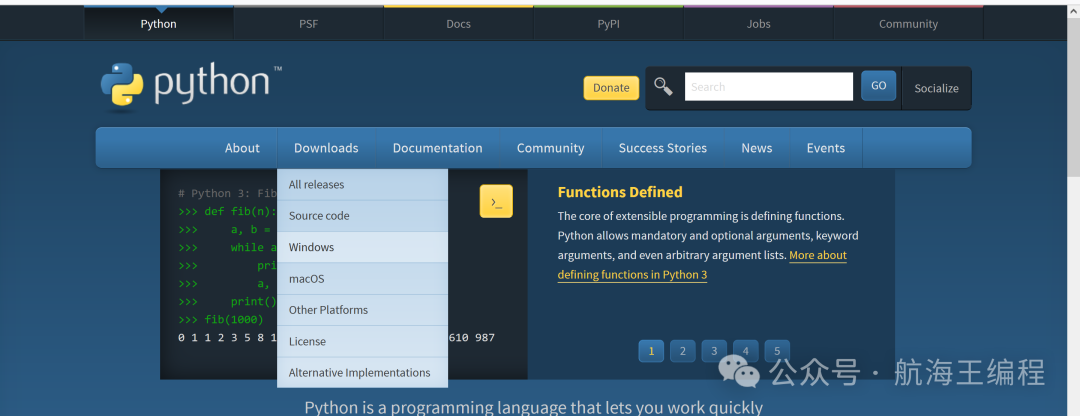This screenshot has height=416, width=1080.
Task: Launch the interactive shell icon button
Action: pyautogui.click(x=496, y=201)
